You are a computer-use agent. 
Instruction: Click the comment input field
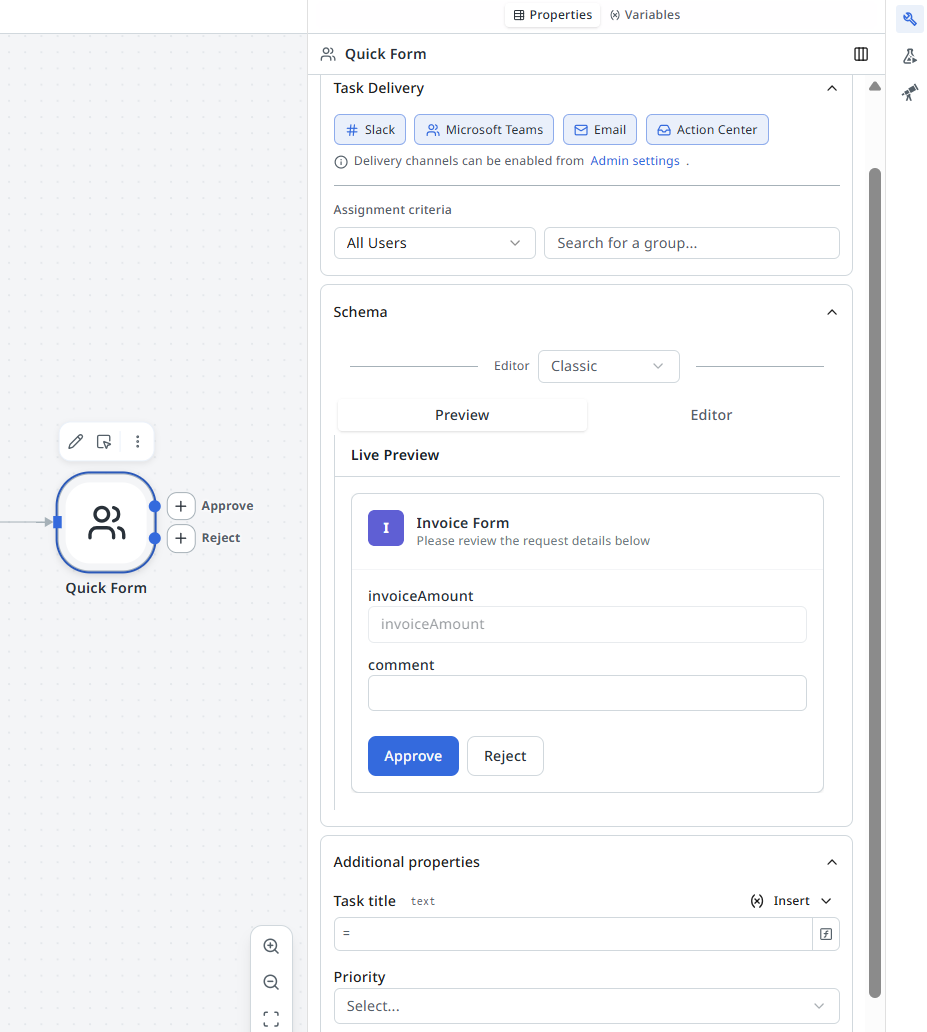click(x=587, y=693)
